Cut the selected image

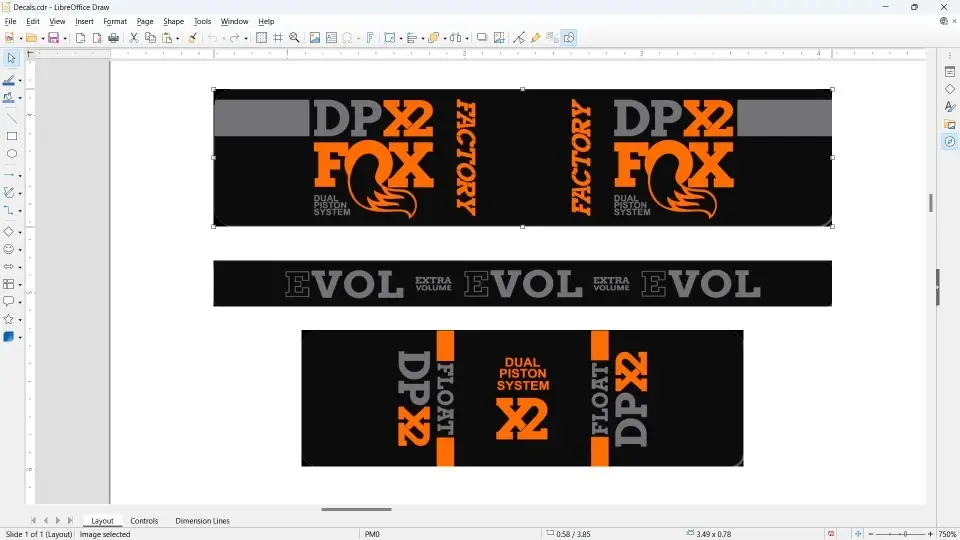coord(133,38)
